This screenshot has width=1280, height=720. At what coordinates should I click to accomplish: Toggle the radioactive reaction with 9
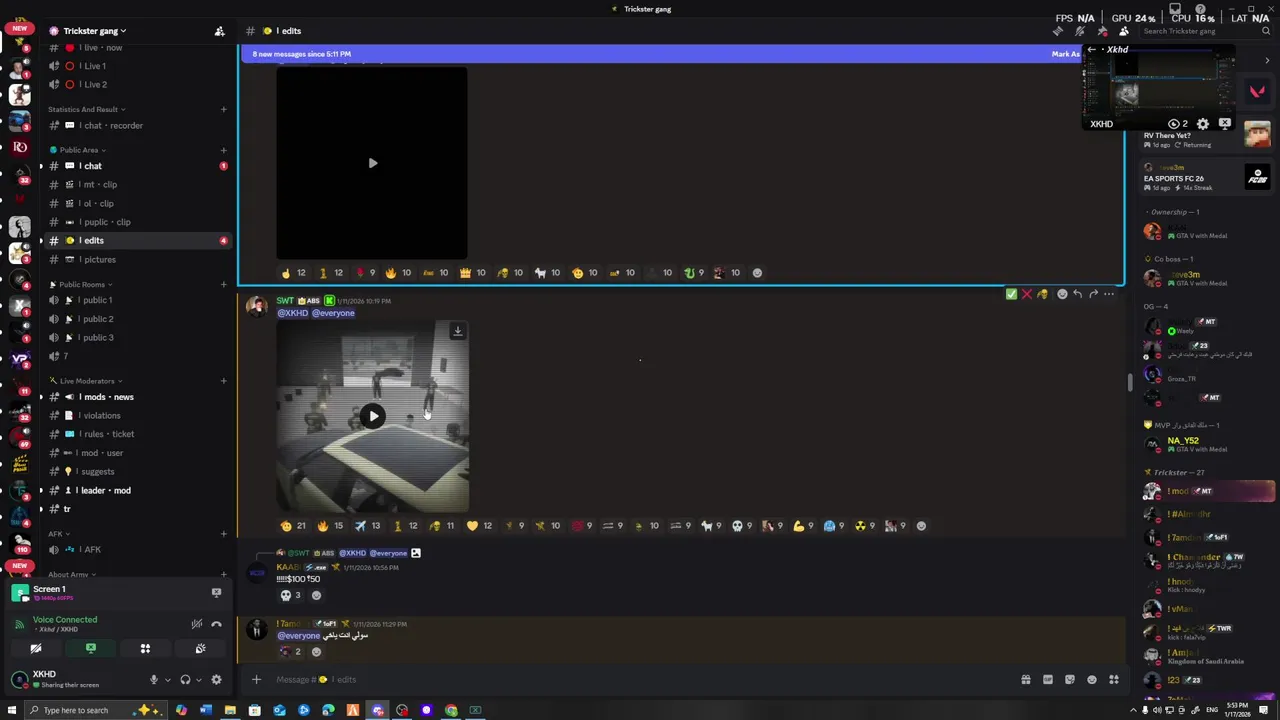pos(864,526)
